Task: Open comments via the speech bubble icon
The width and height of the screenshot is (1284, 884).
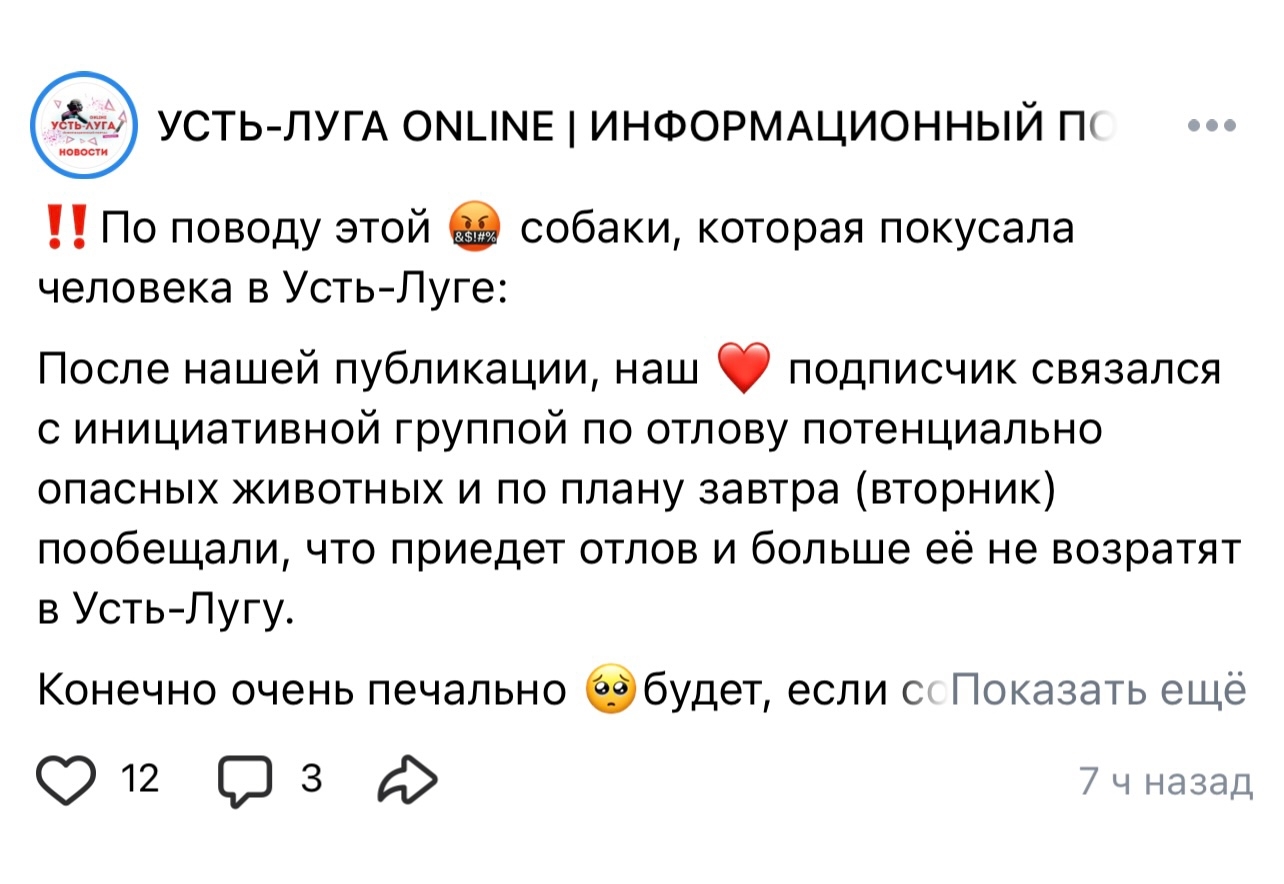Action: pos(242,782)
